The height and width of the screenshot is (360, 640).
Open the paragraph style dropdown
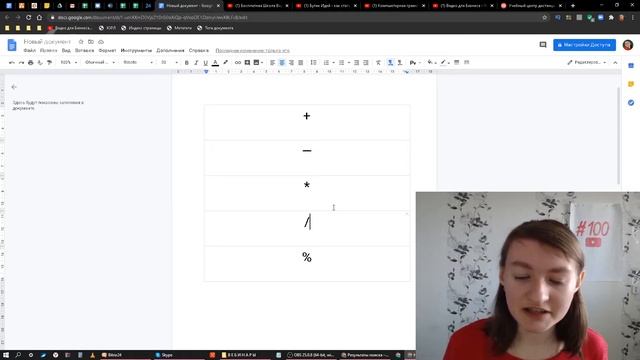point(100,62)
